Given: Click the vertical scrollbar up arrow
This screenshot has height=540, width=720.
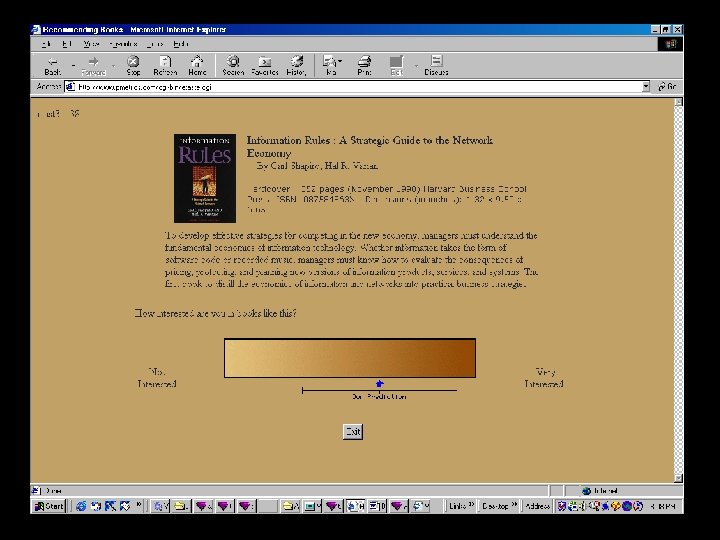Looking at the screenshot, I should click(x=679, y=102).
